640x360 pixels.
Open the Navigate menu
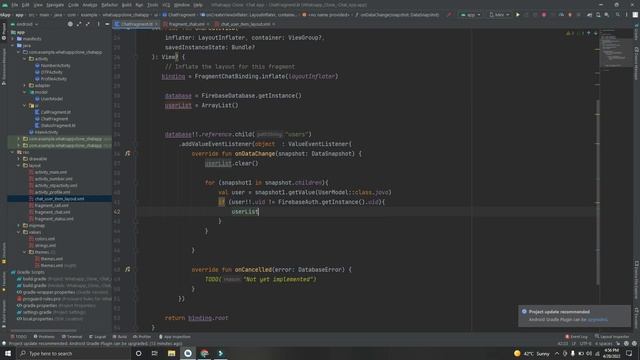55,5
